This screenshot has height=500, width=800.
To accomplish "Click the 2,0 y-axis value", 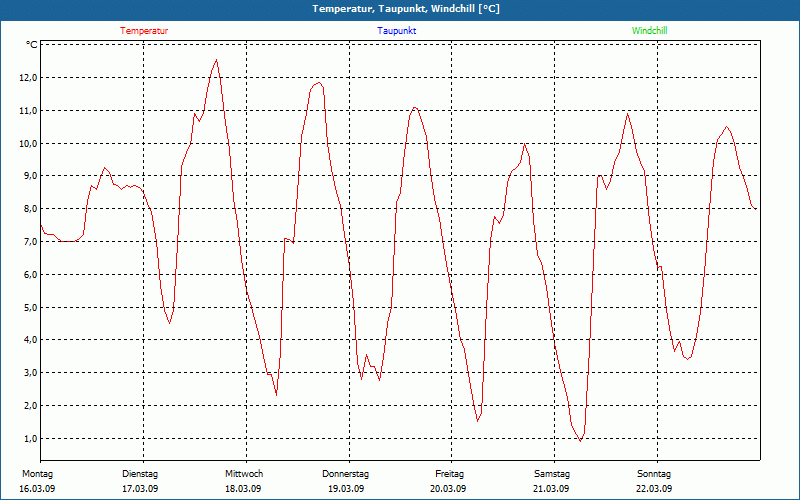I will [x=29, y=406].
